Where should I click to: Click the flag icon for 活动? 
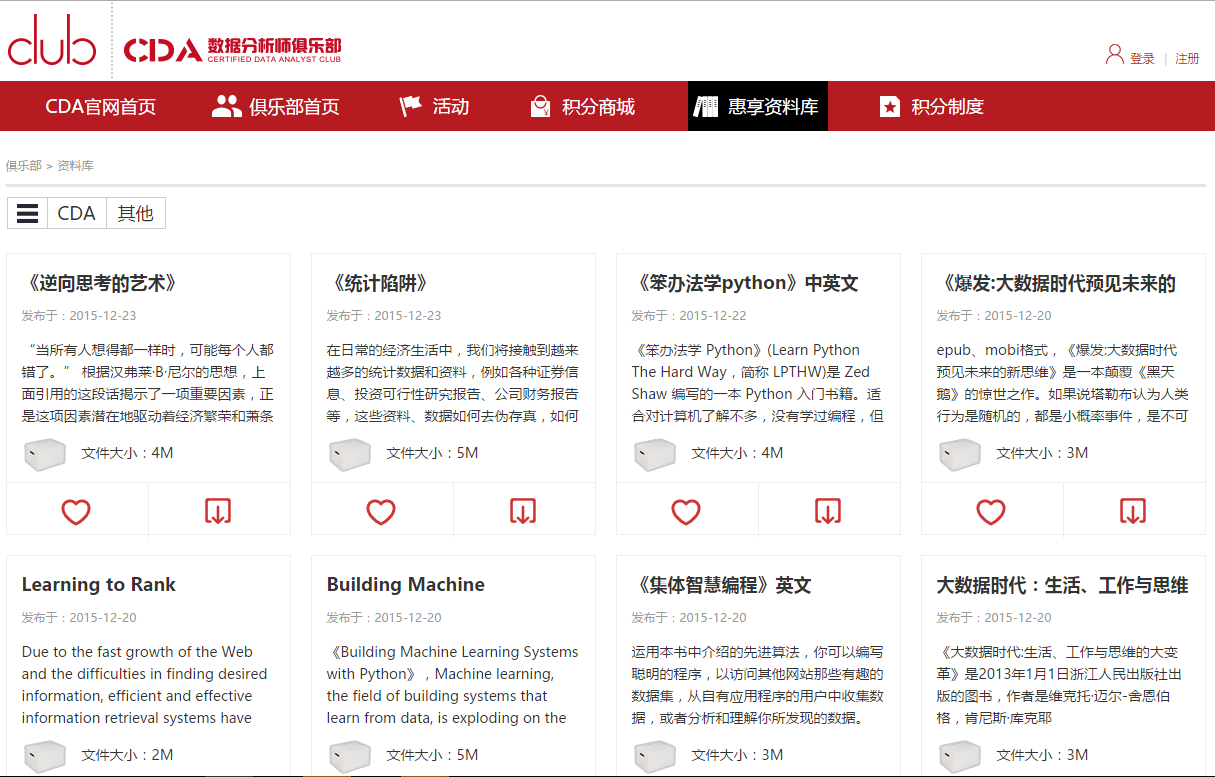click(411, 106)
